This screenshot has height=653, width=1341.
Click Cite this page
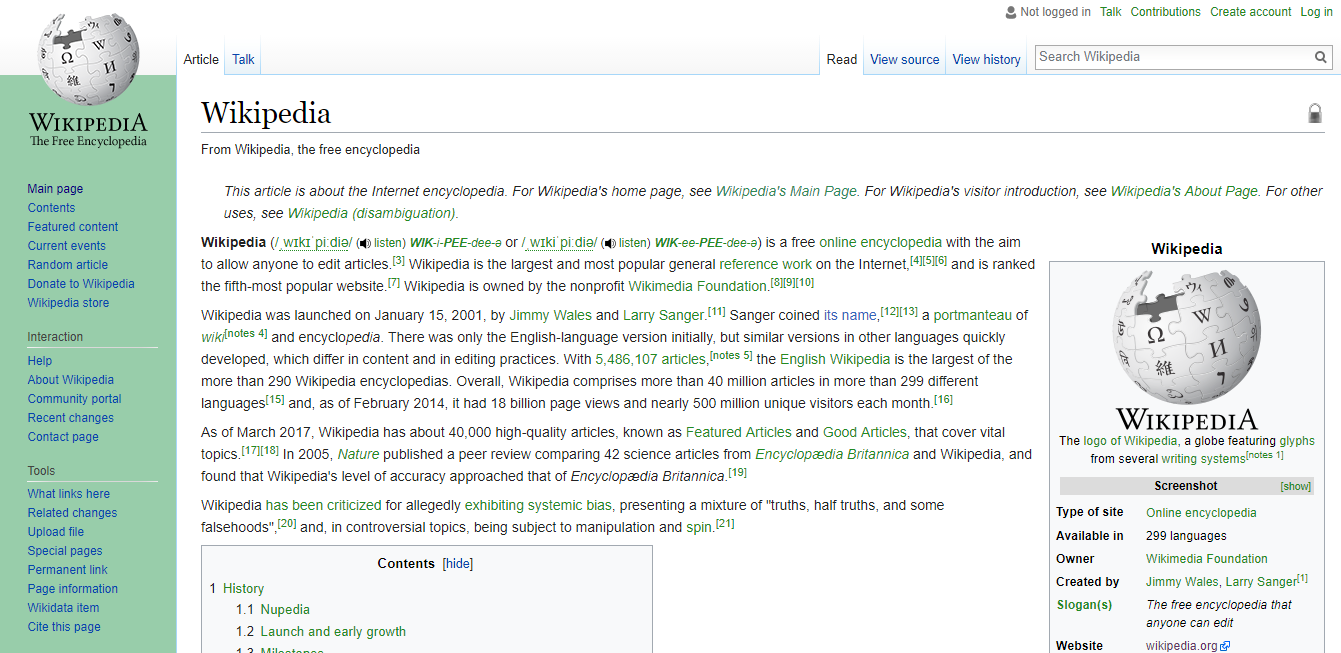64,627
